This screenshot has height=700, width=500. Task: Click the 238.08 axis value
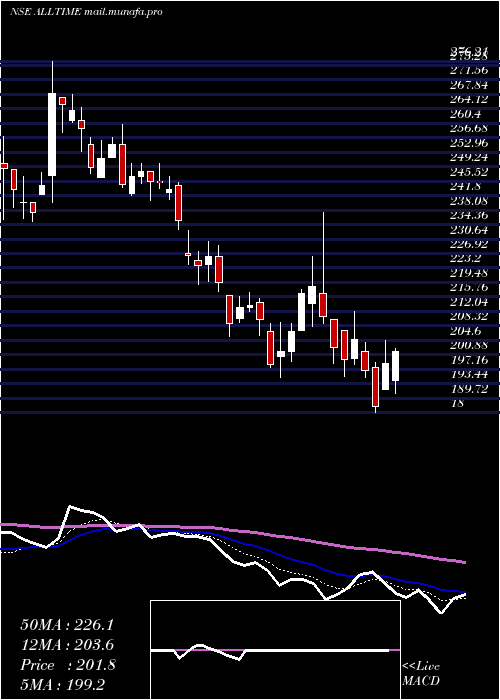coord(469,201)
